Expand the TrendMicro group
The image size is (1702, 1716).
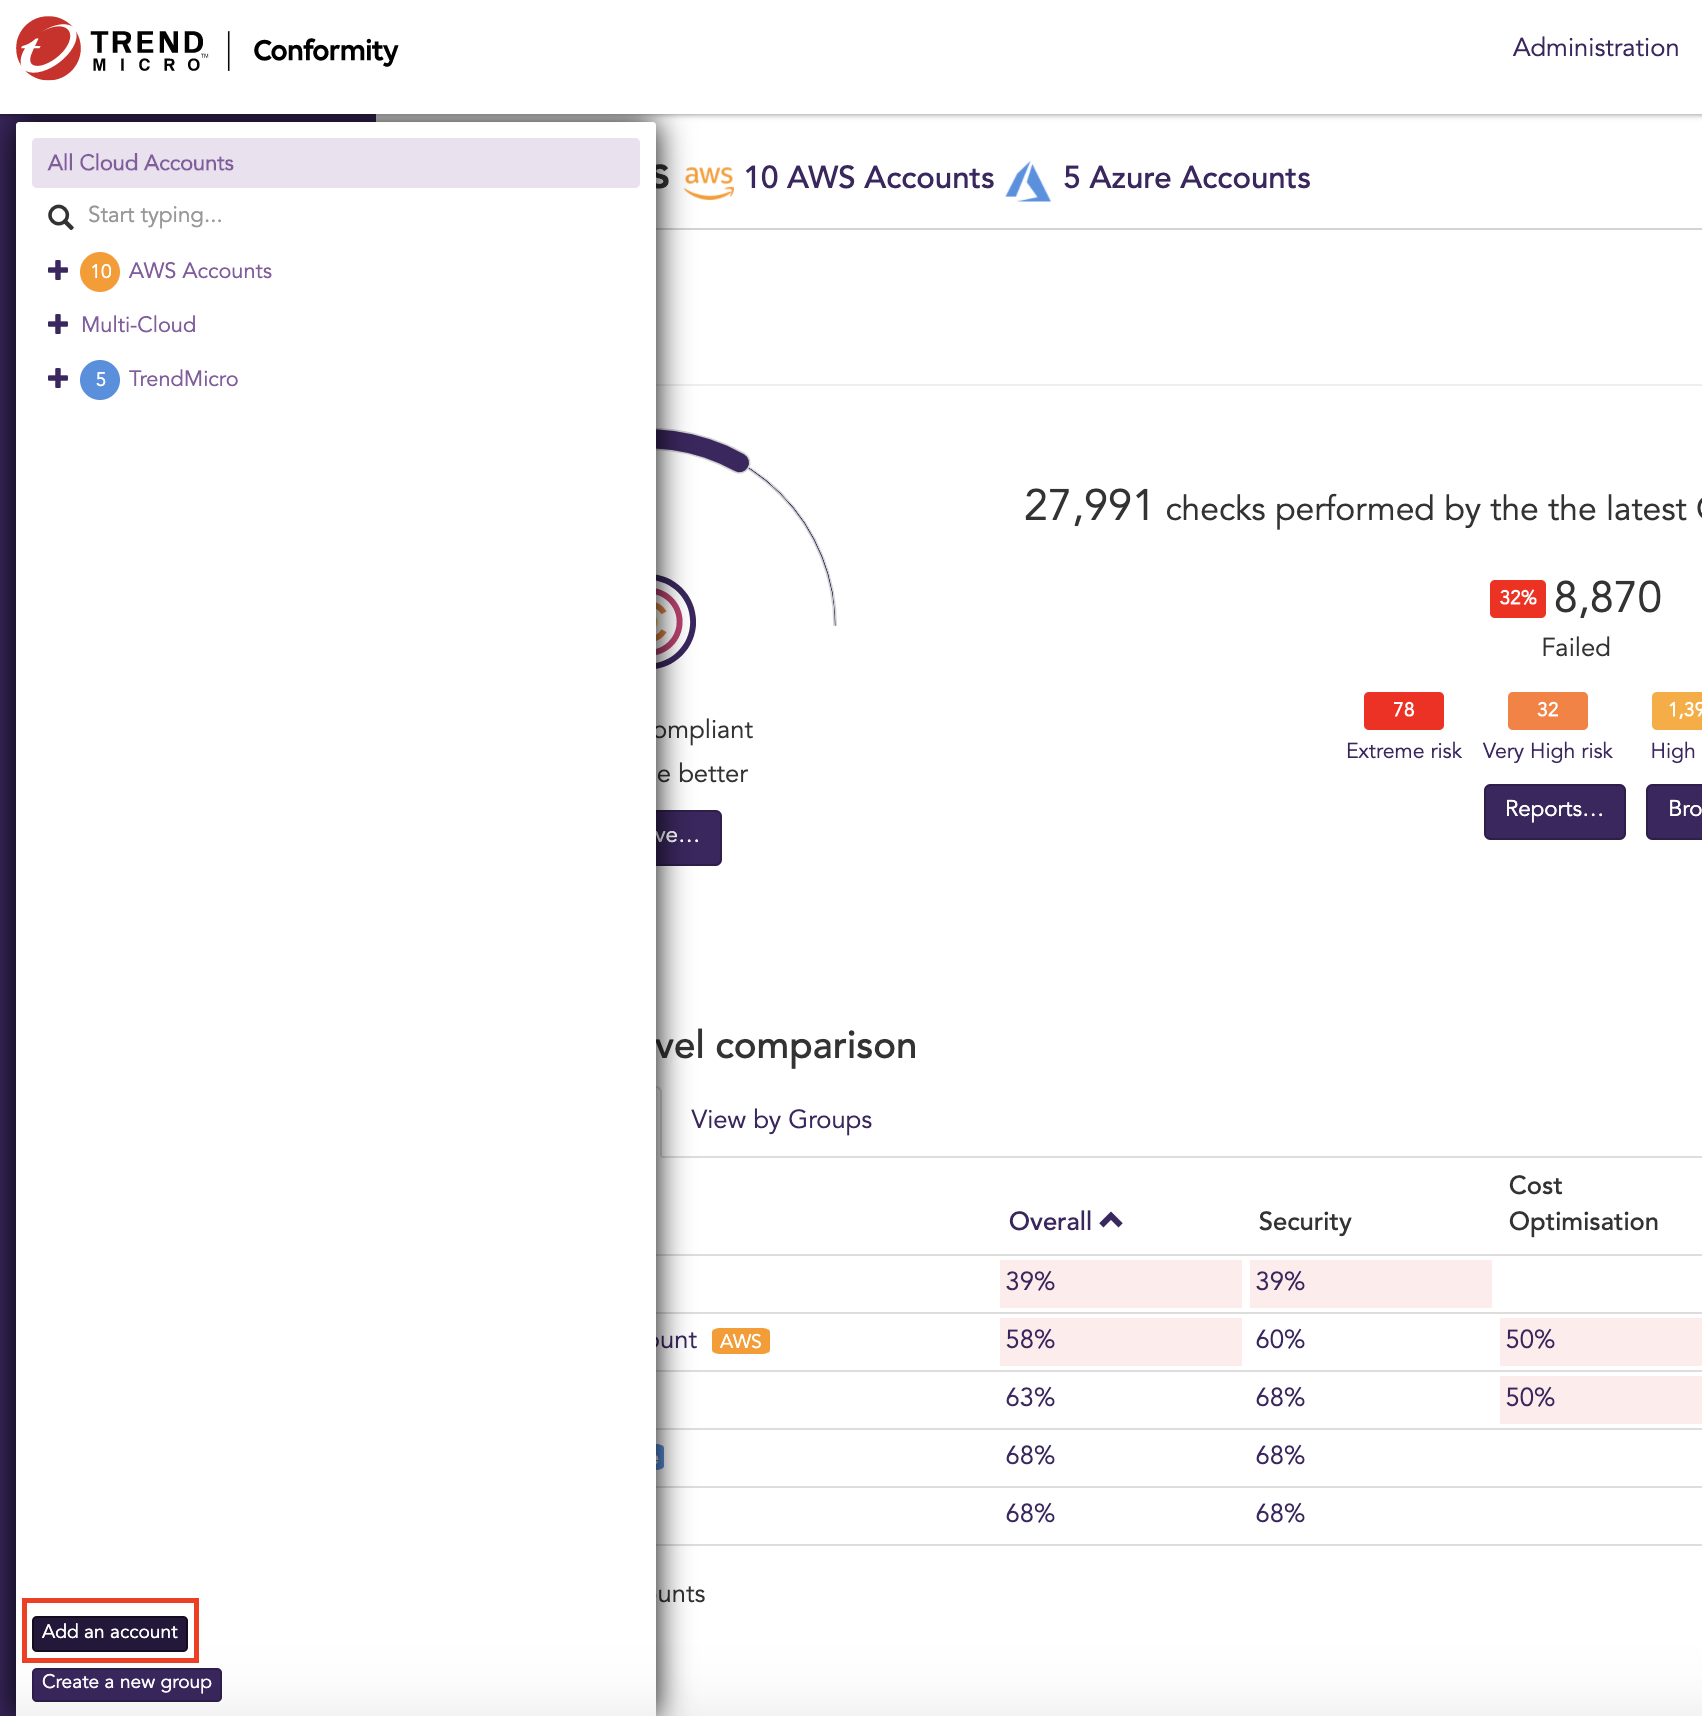58,378
